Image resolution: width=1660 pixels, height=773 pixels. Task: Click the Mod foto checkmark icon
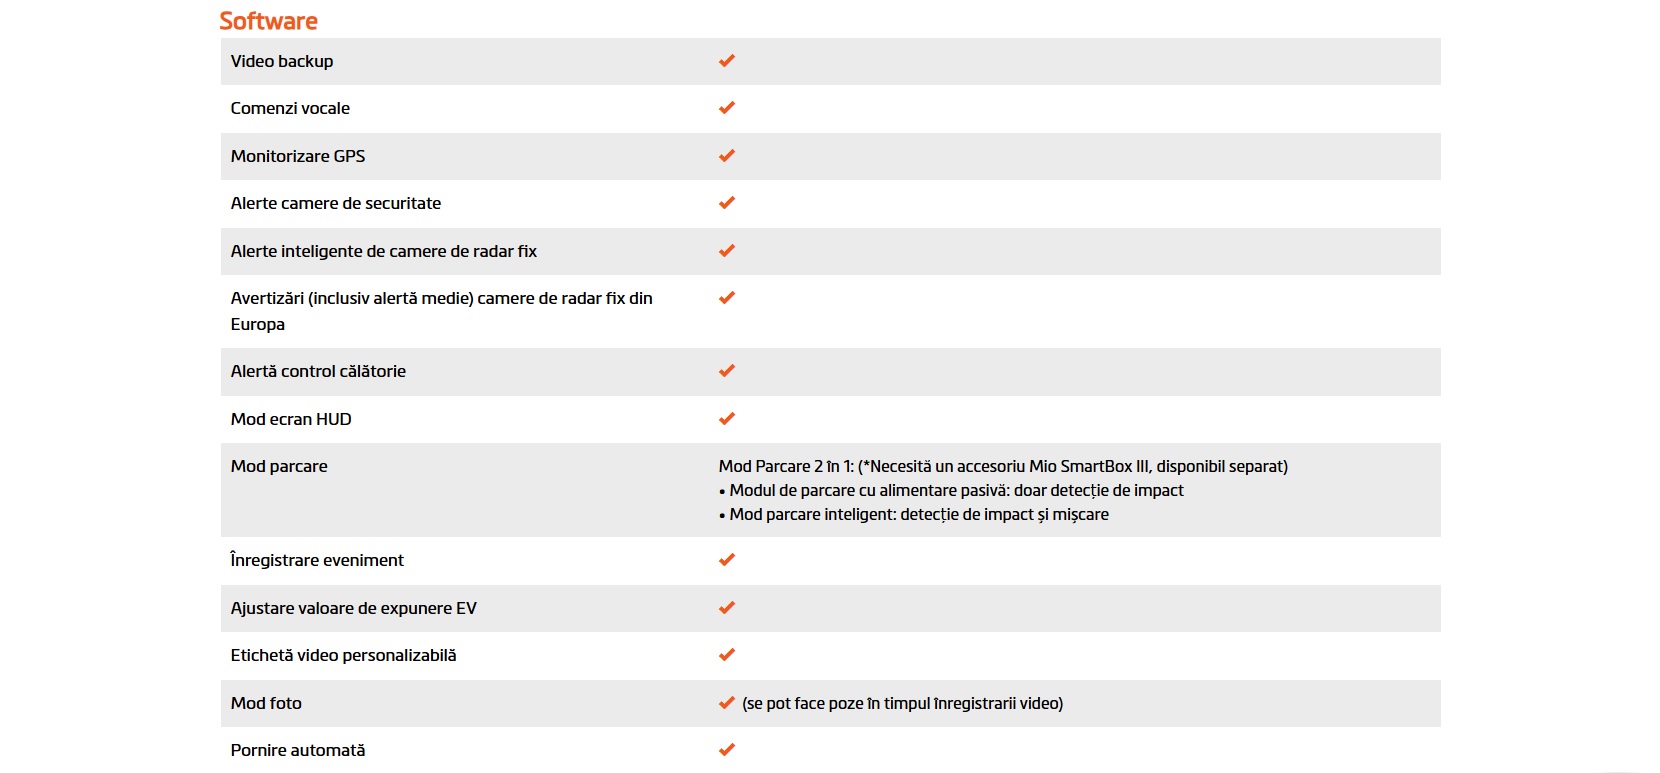pos(727,703)
